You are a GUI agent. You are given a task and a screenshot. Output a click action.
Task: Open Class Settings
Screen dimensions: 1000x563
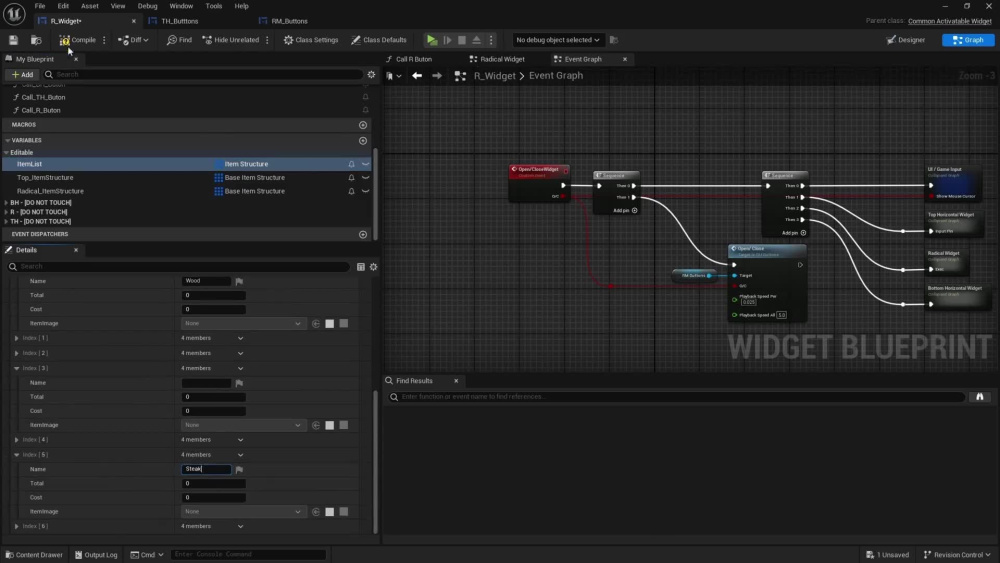click(x=311, y=40)
